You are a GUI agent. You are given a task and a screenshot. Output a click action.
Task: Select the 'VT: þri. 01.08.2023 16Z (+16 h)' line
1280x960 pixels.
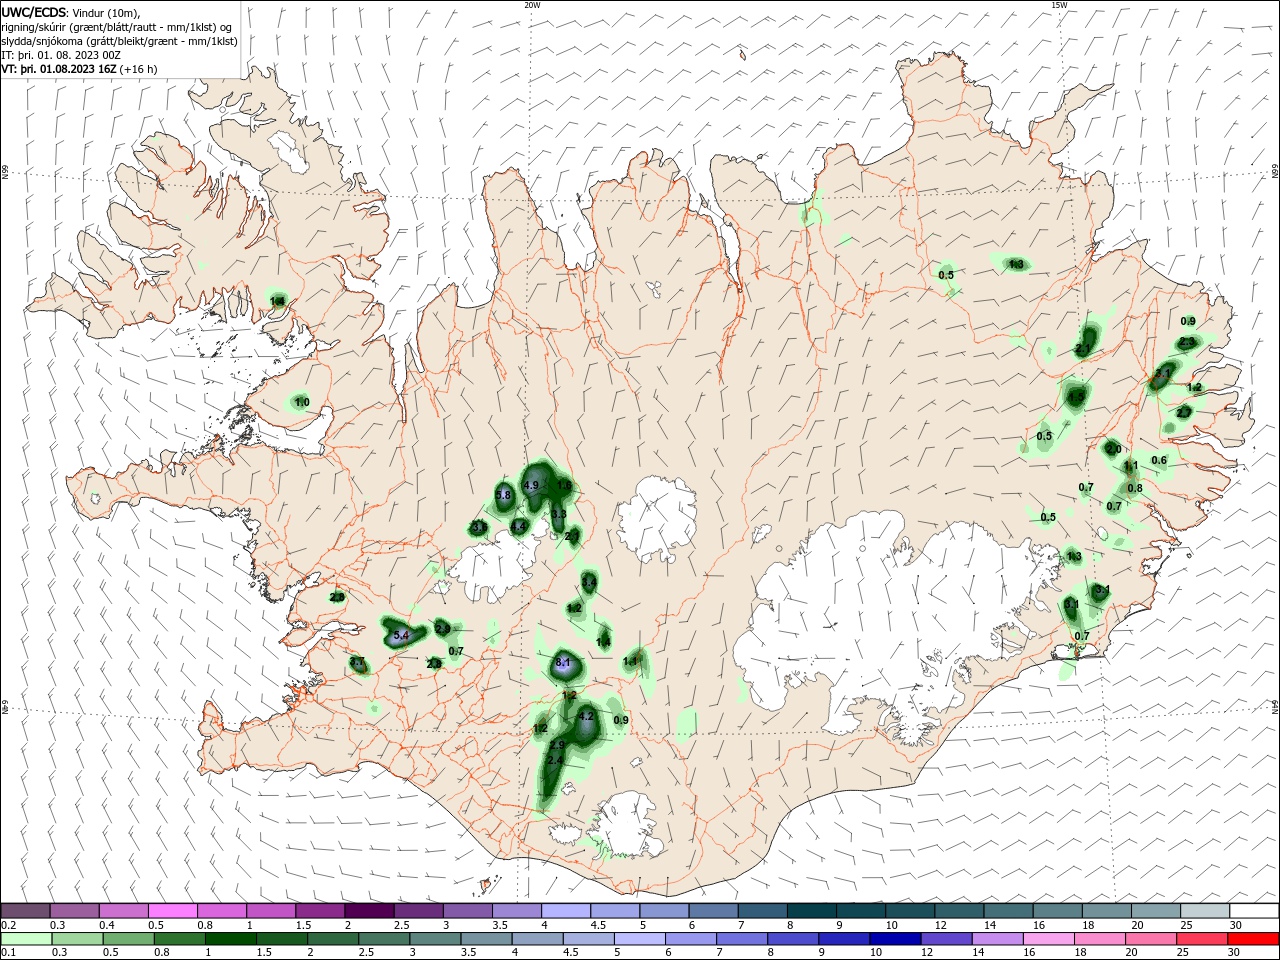tap(79, 69)
